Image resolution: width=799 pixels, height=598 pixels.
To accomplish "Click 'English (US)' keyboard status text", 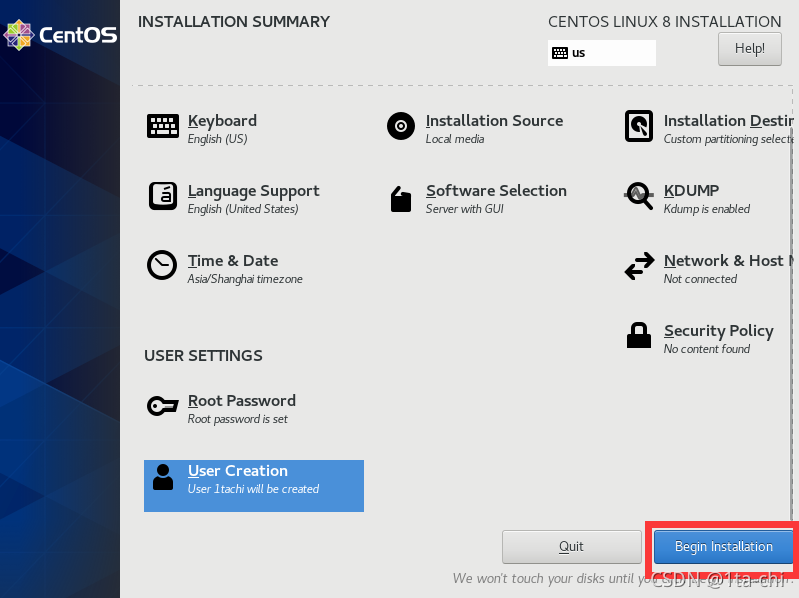I will coord(217,139).
